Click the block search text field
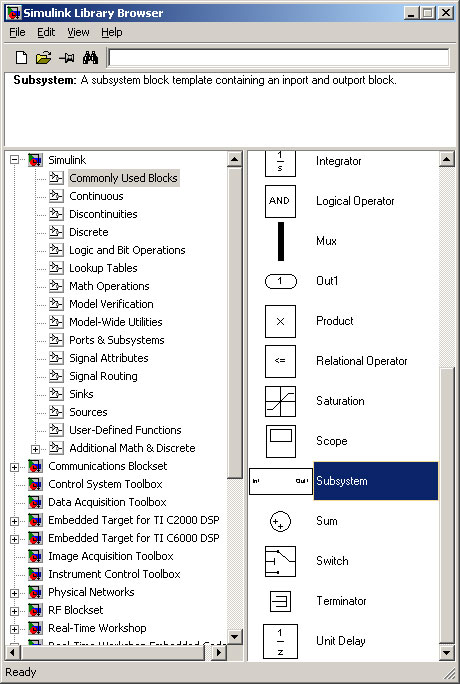 tap(279, 58)
